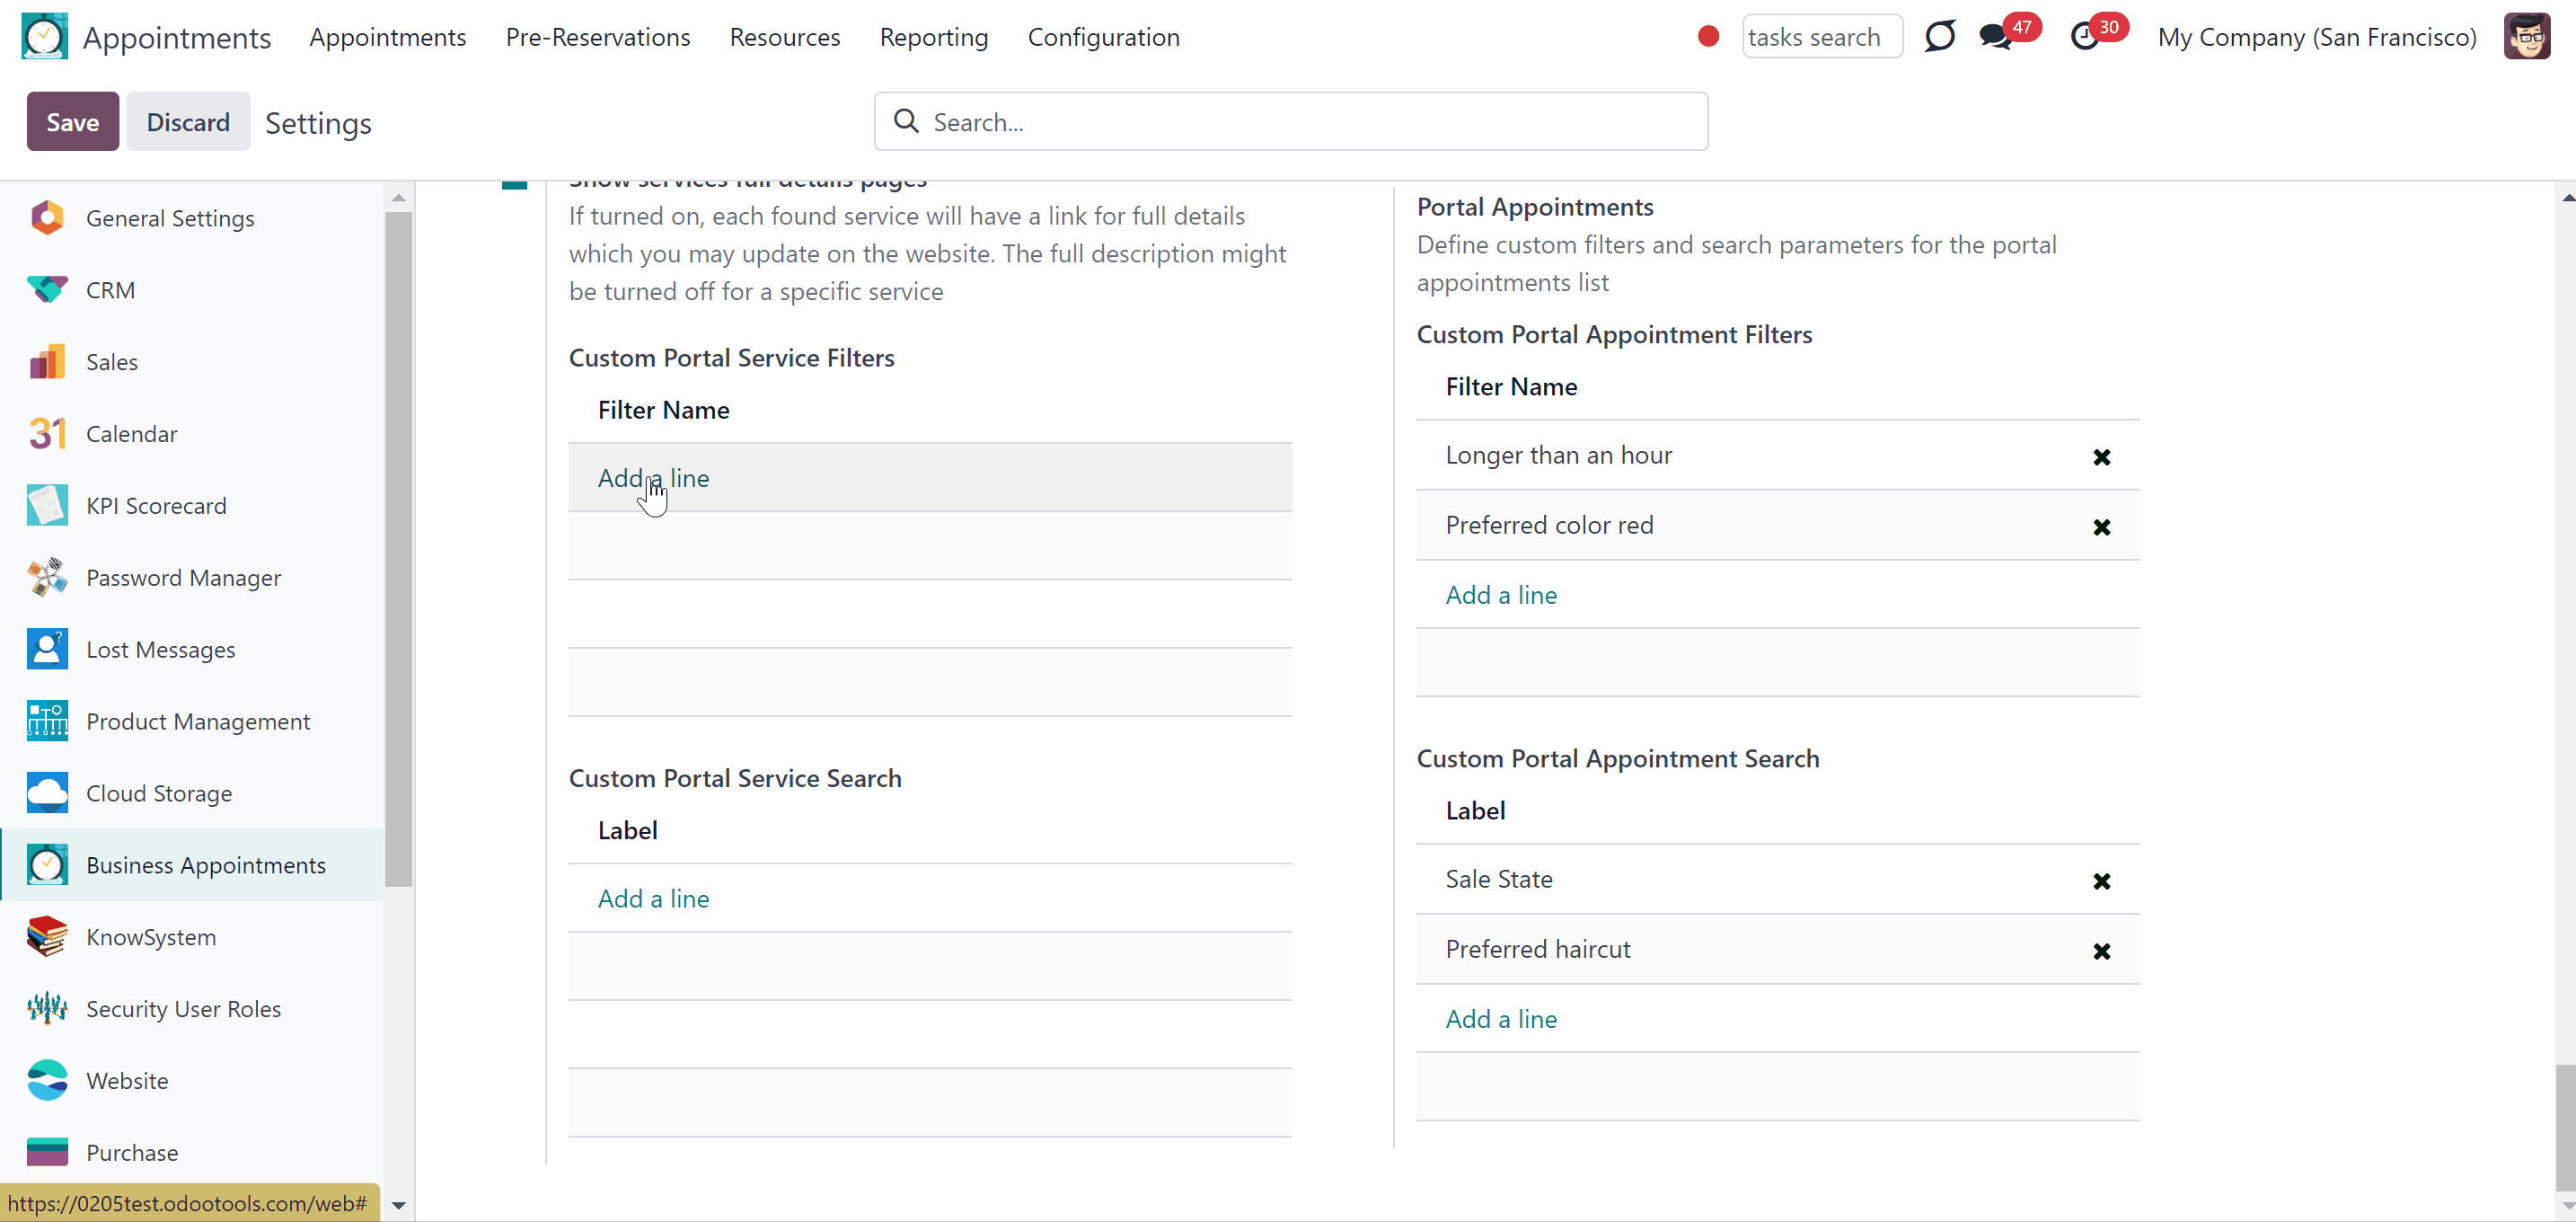2576x1222 pixels.
Task: Select Business Appointments in the settings sidebar
Action: point(193,865)
